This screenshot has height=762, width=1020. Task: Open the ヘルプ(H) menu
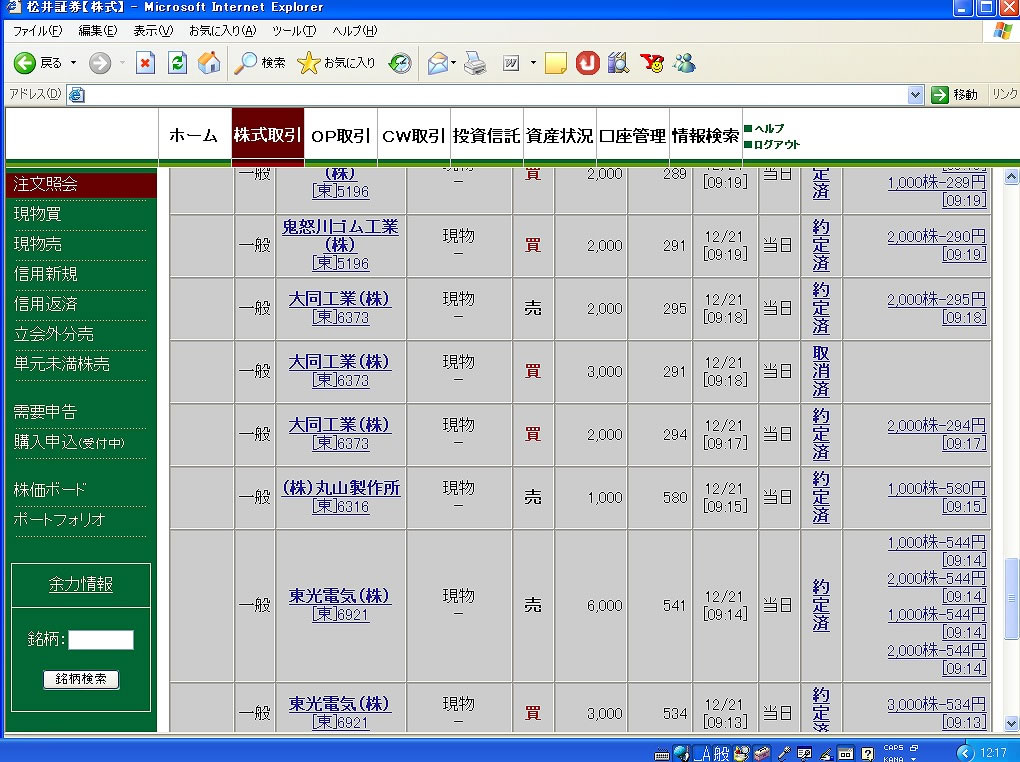355,31
